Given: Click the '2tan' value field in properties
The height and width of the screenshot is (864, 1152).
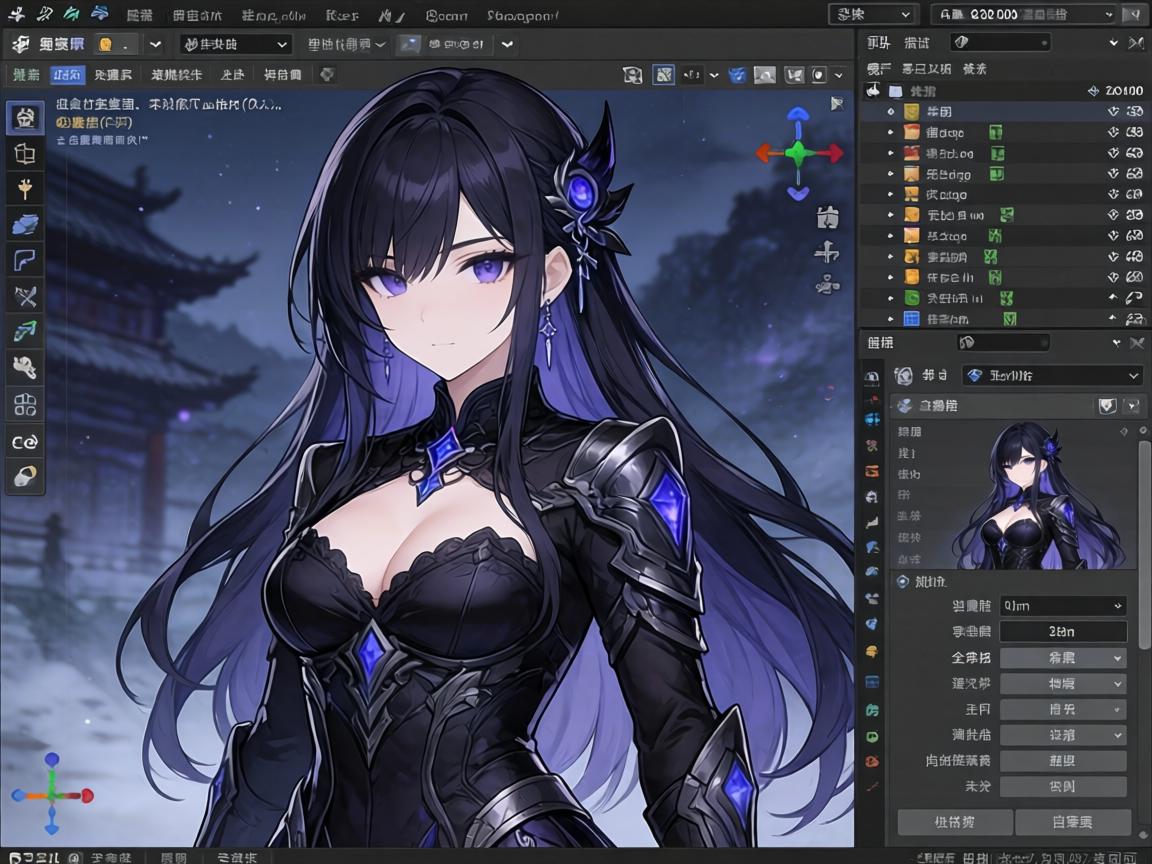Looking at the screenshot, I should [1063, 632].
